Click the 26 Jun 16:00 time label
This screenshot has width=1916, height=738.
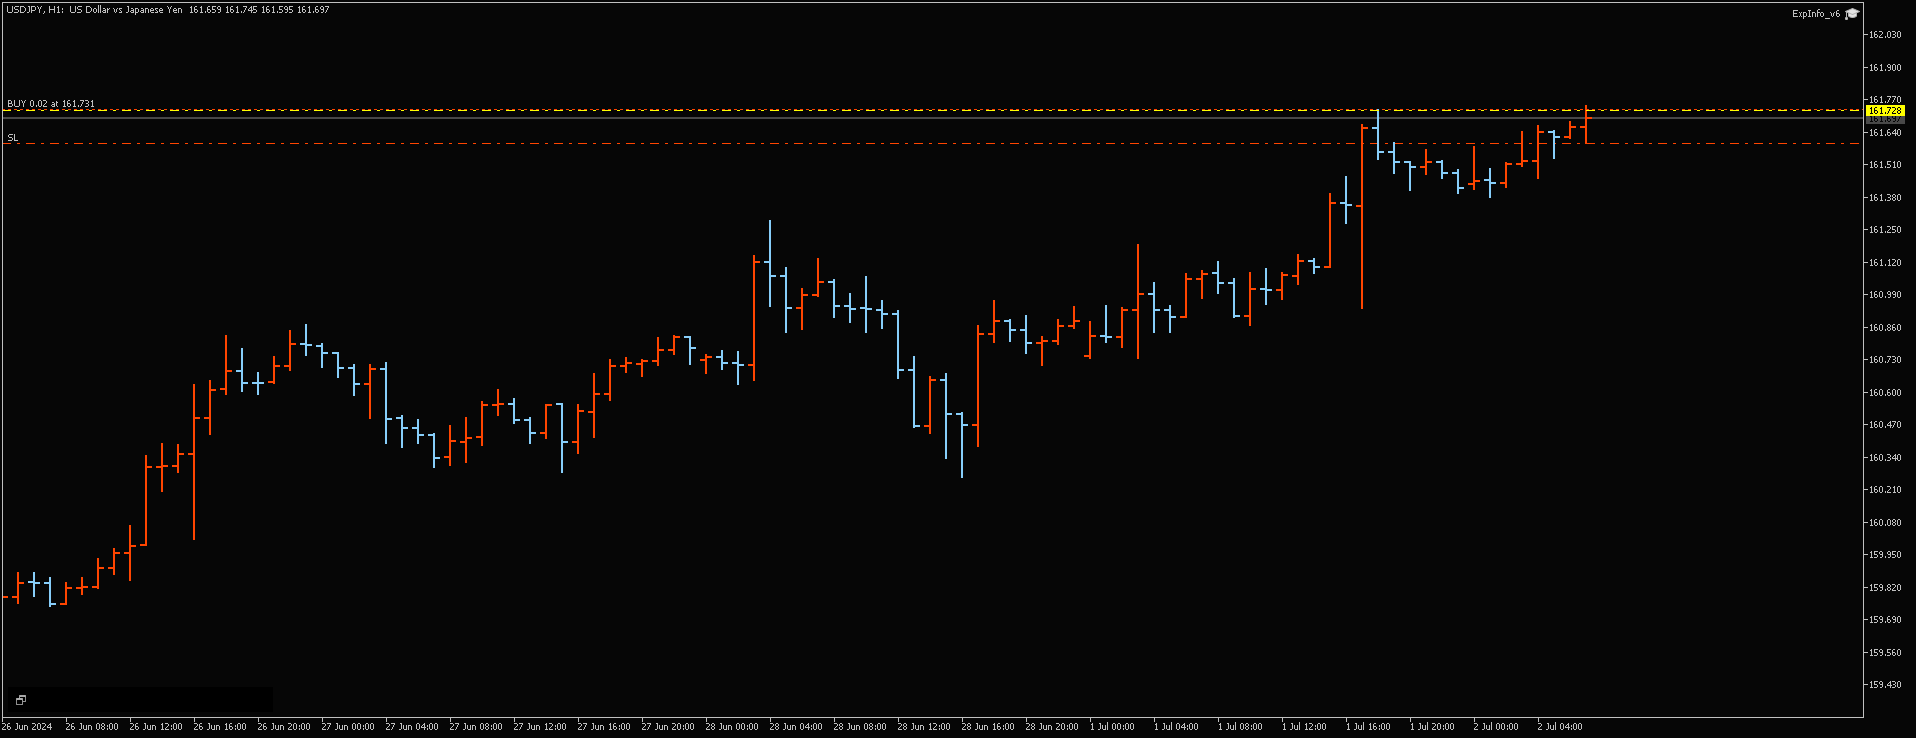point(220,727)
